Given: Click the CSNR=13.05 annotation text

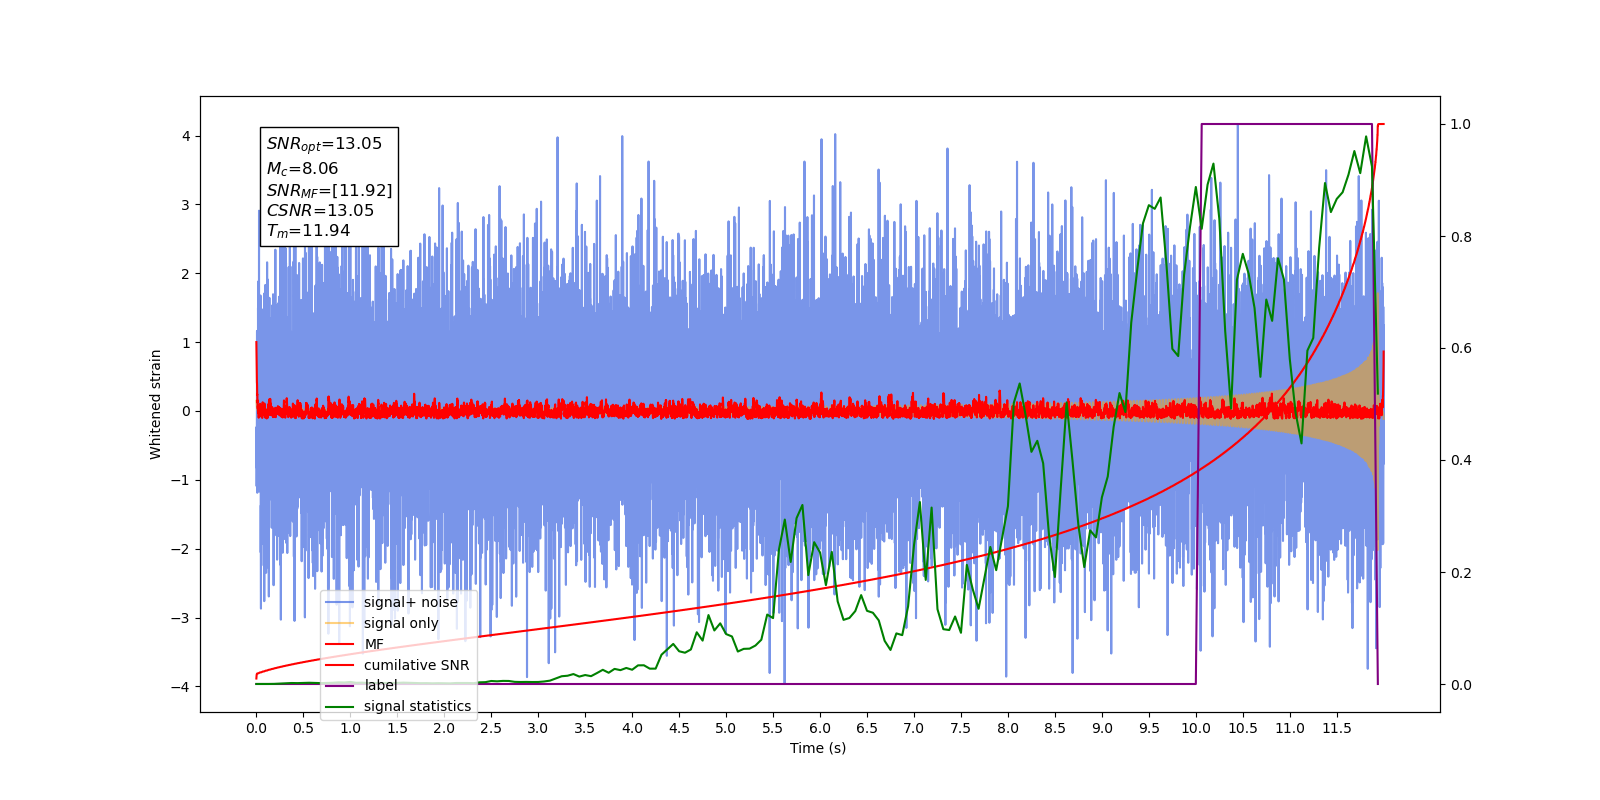Looking at the screenshot, I should click(320, 211).
